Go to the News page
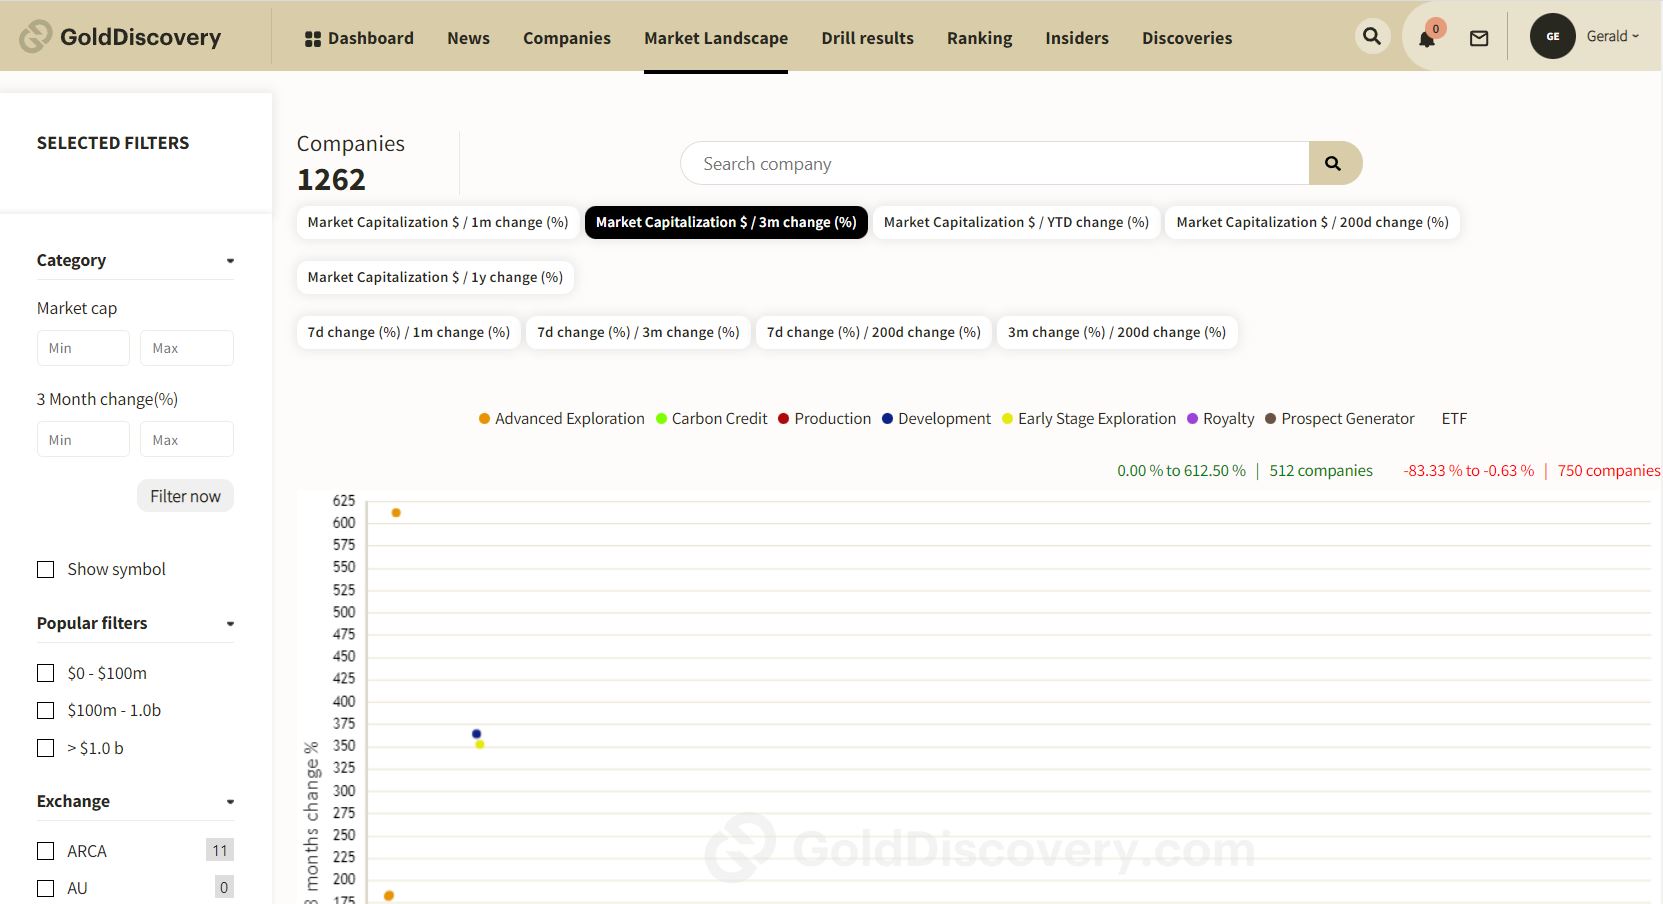 468,38
